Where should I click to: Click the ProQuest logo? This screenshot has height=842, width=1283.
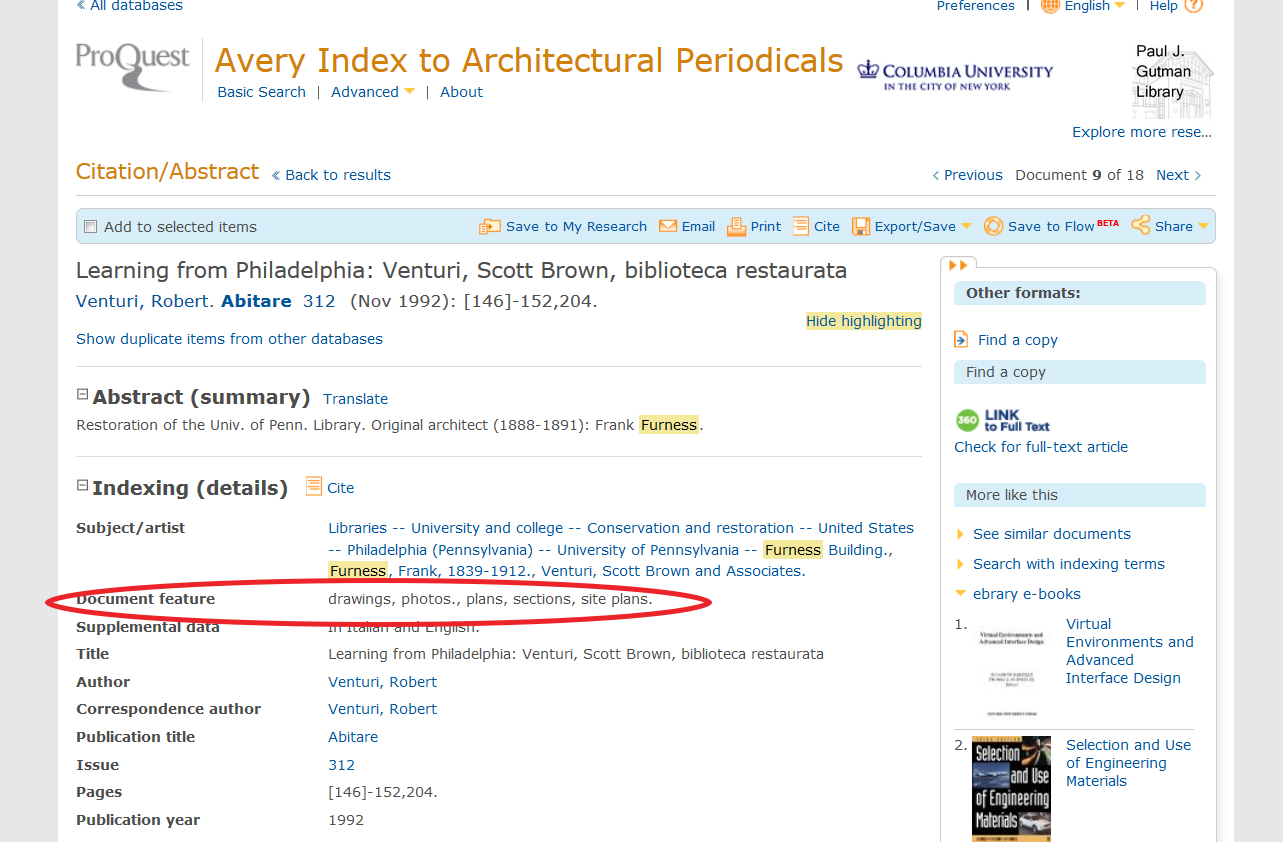point(133,66)
